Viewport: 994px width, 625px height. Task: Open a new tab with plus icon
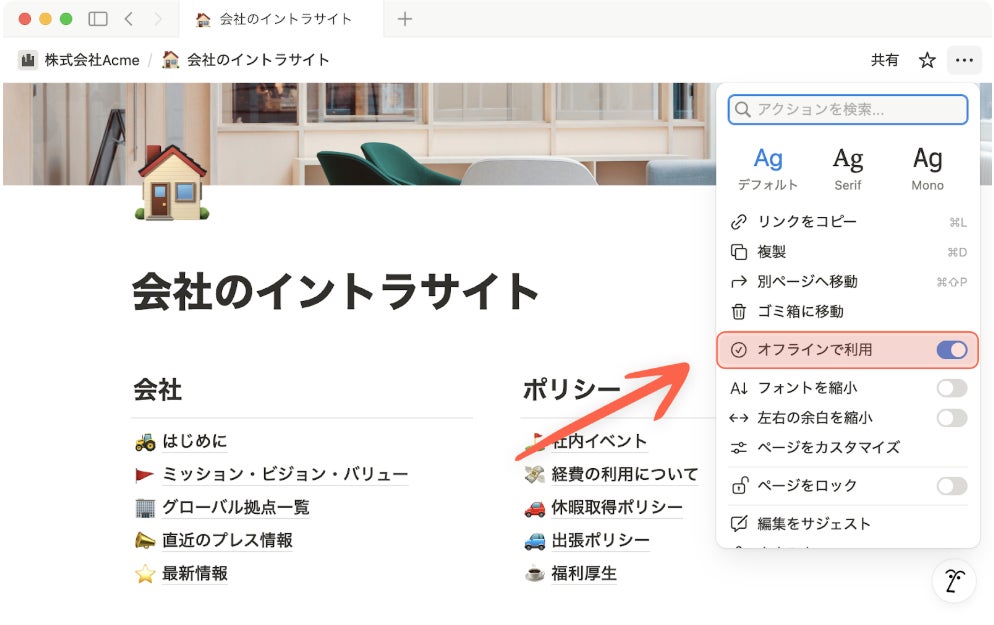point(404,19)
